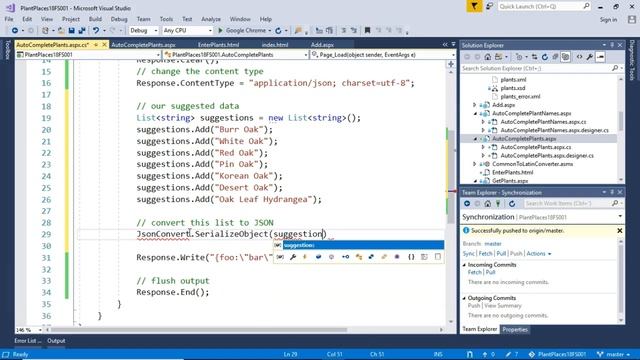
Task: Collapse the Outgoing Commits section
Action: 464,298
